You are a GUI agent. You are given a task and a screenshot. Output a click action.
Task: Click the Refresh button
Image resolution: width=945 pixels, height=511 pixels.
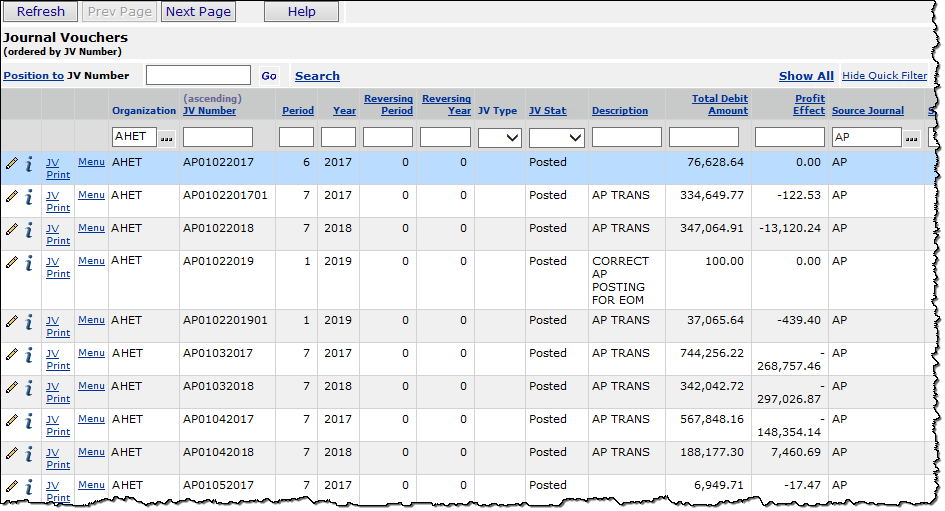[40, 12]
